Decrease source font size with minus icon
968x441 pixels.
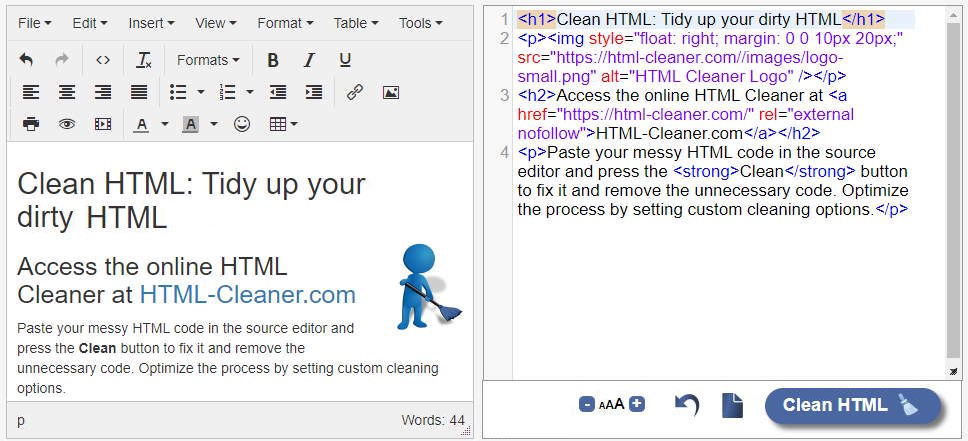click(586, 405)
